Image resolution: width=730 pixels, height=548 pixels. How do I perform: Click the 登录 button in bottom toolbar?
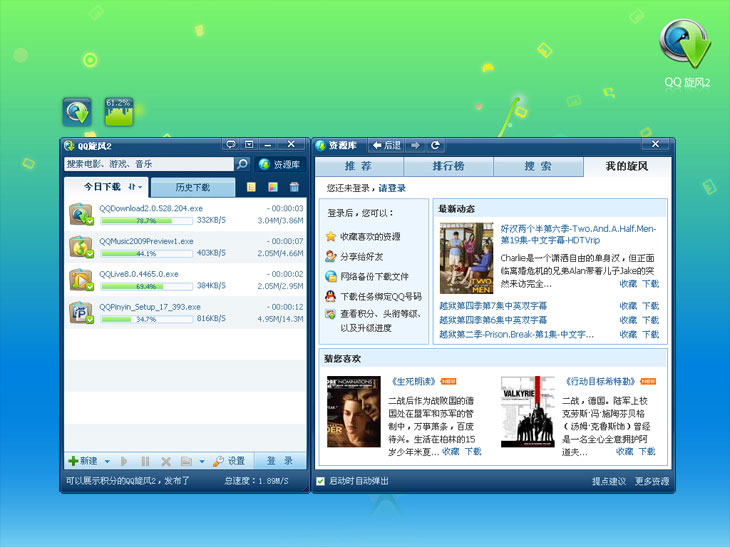point(279,461)
